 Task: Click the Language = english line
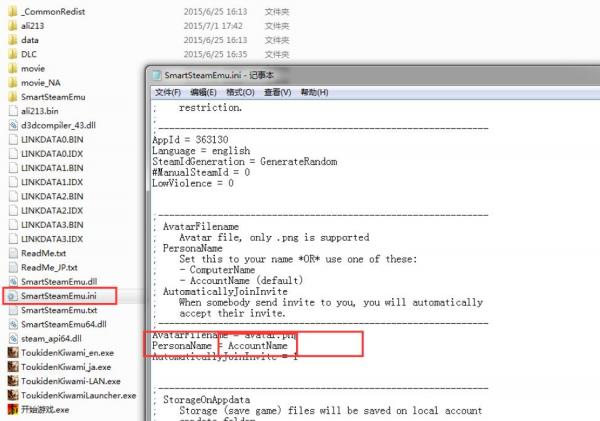click(x=201, y=150)
